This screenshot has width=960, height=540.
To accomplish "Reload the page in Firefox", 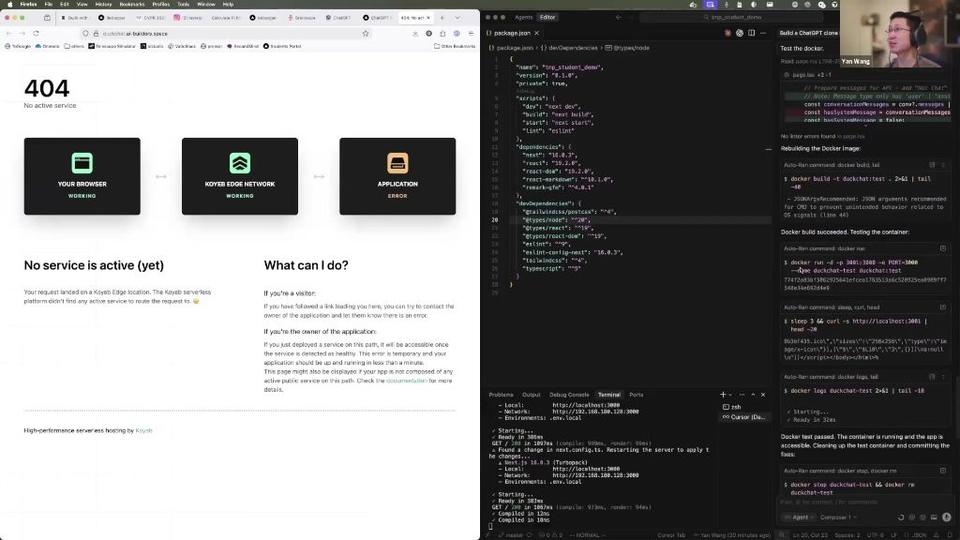I will [36, 34].
